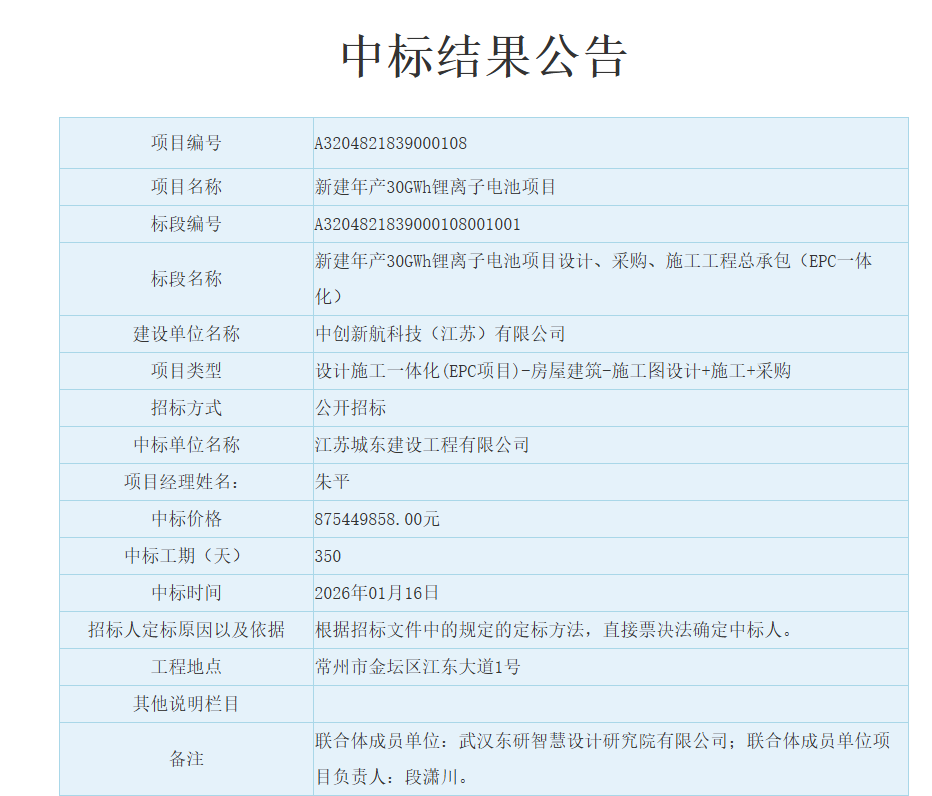Click the 其他说明栏目 label cell
932x796 pixels.
[x=186, y=704]
